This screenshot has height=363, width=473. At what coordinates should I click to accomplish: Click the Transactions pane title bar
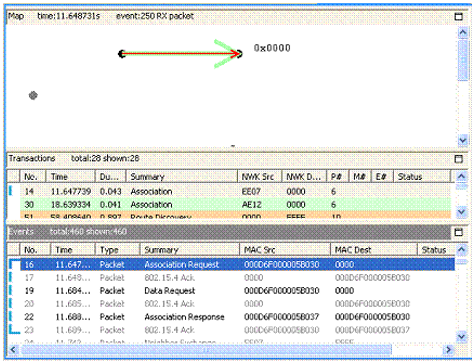230,159
